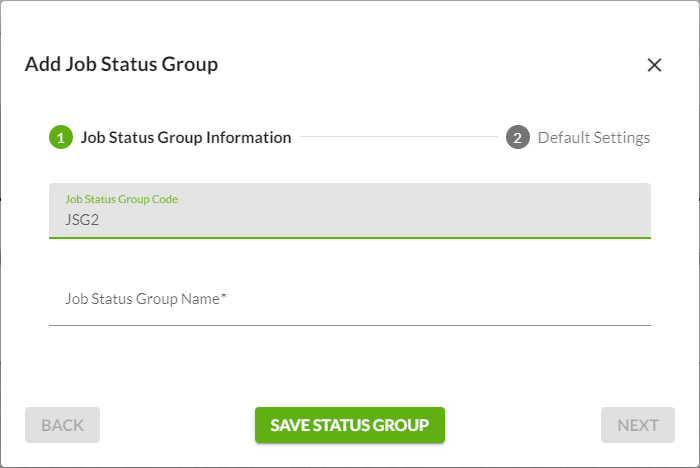Screen dimensions: 700x468
Task: Click SAVE STATUS GROUP button
Action: pyautogui.click(x=349, y=425)
